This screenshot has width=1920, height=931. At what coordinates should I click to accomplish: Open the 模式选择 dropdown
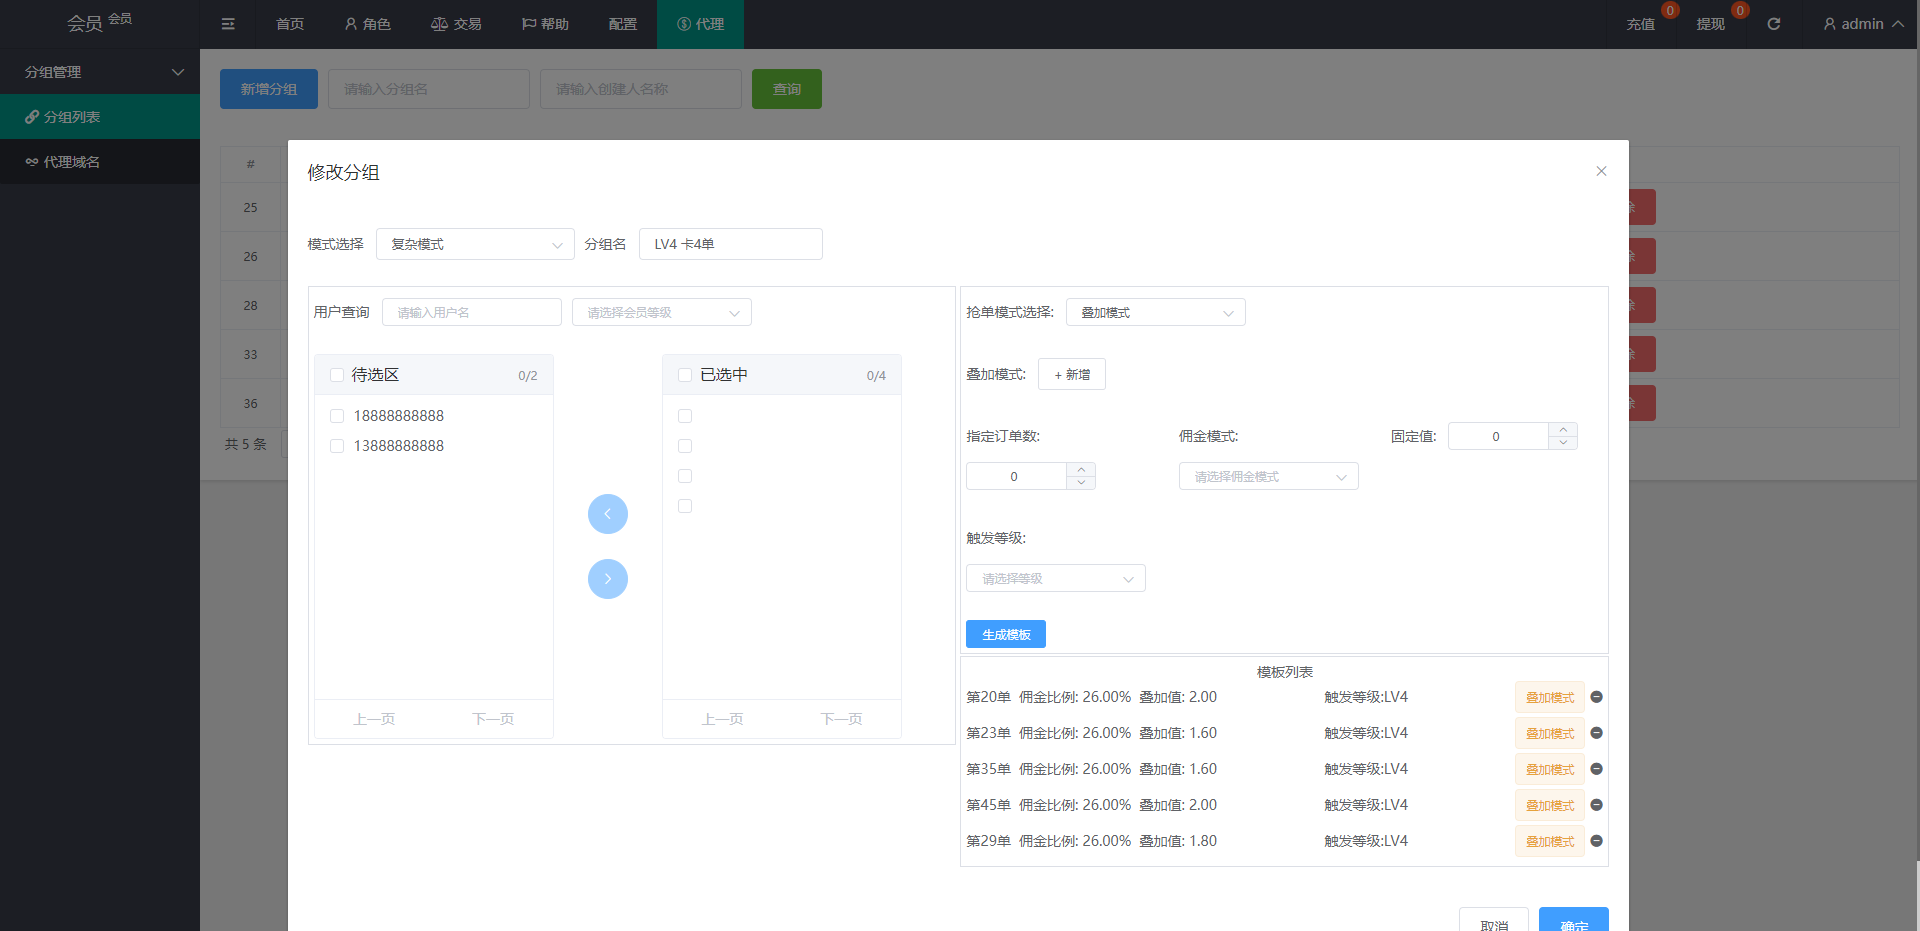point(475,244)
